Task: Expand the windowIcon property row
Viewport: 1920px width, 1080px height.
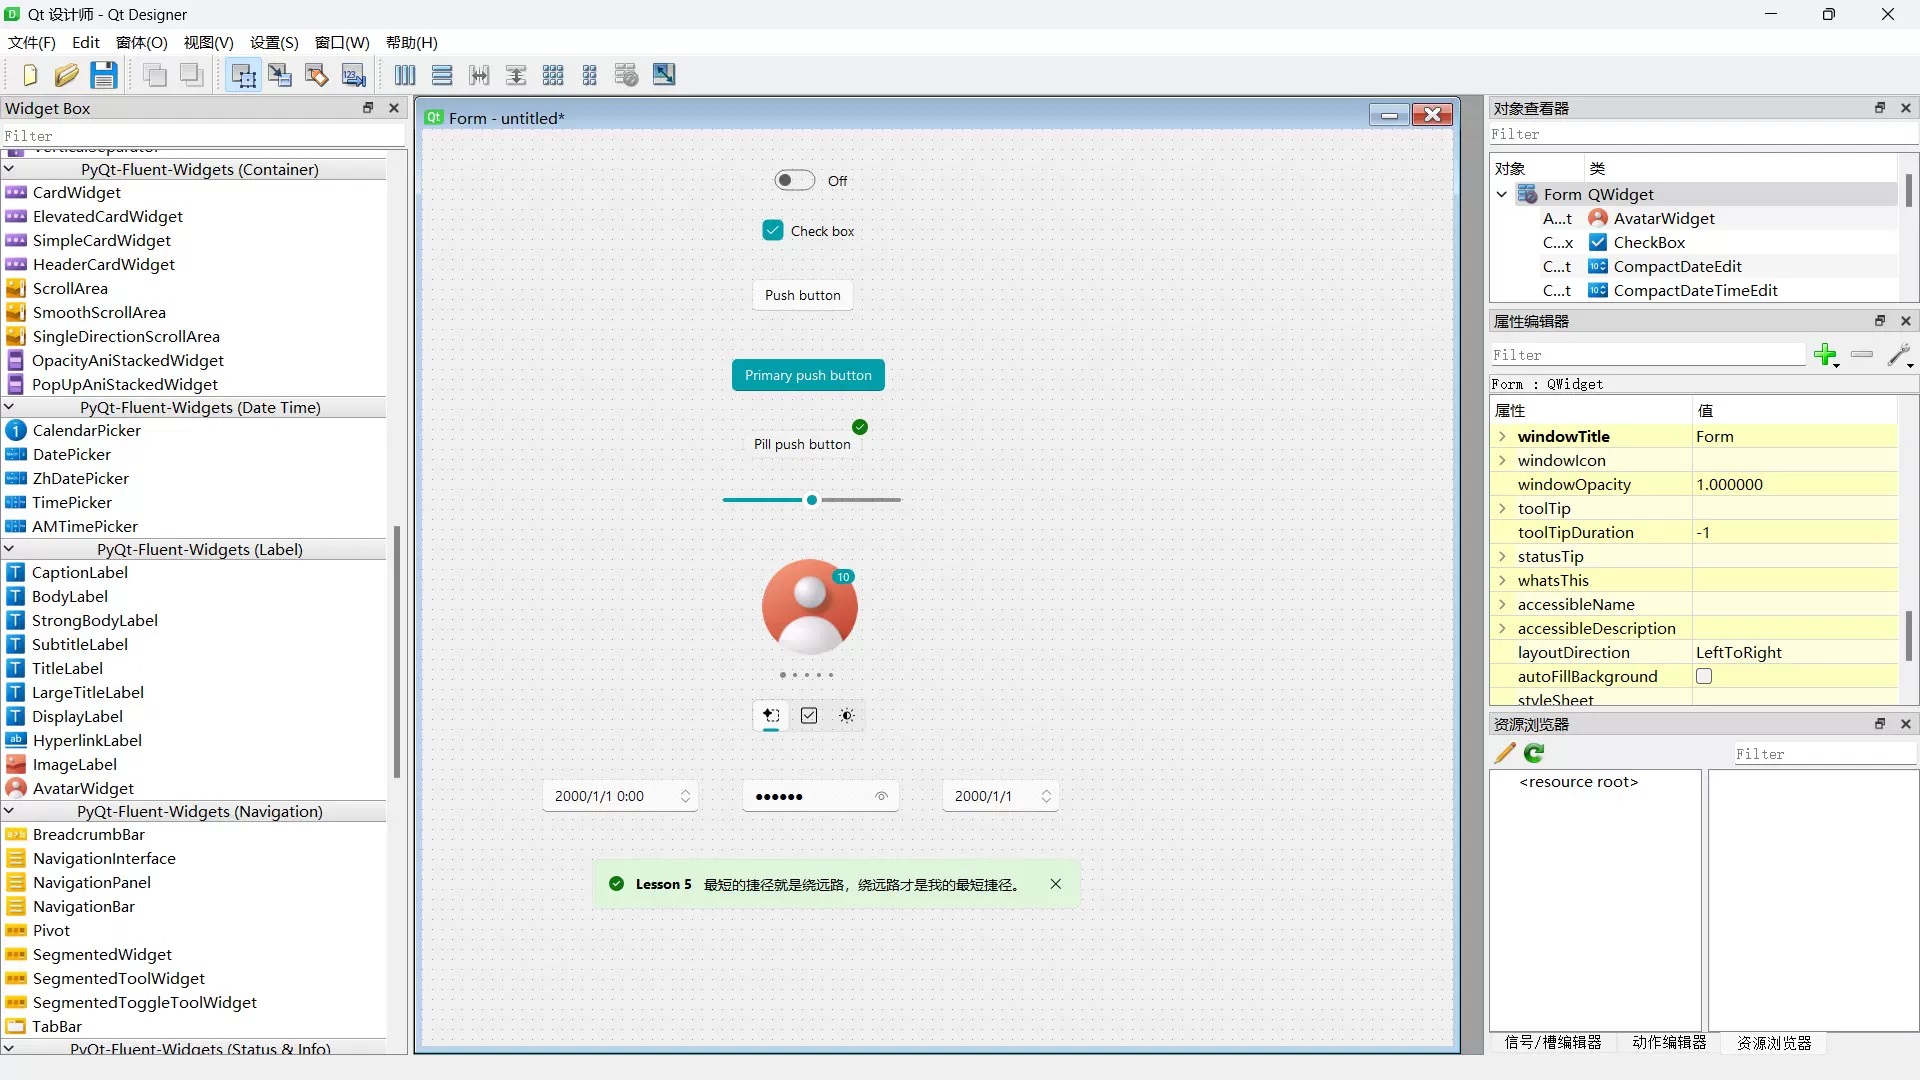Action: point(1502,460)
